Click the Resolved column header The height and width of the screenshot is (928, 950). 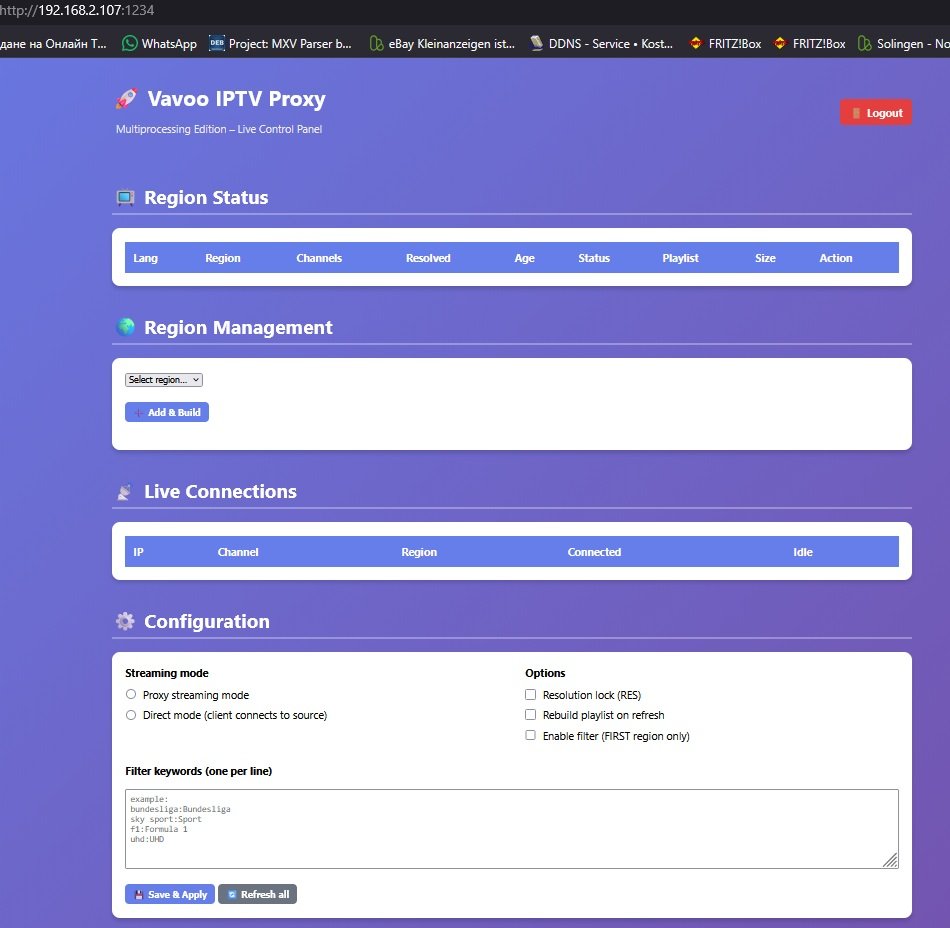pos(428,258)
